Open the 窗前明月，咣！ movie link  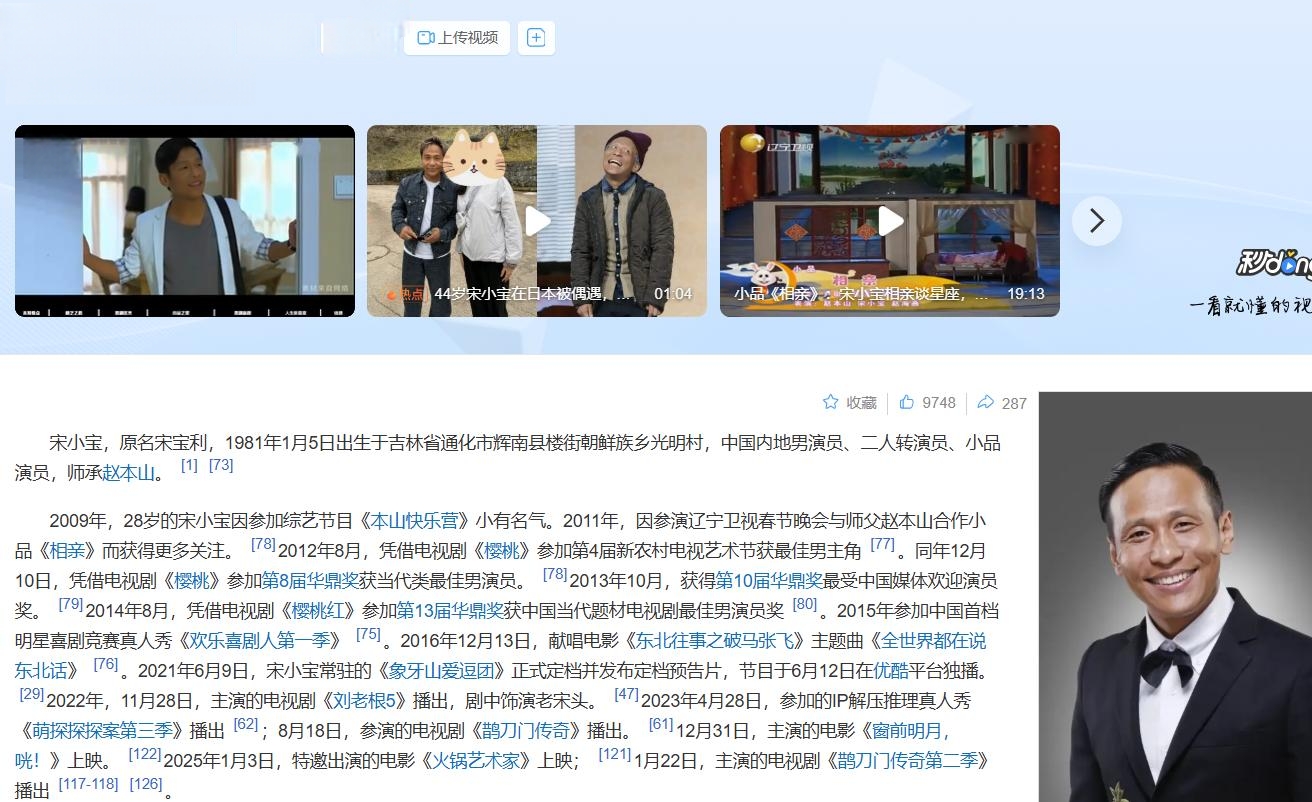tap(909, 730)
